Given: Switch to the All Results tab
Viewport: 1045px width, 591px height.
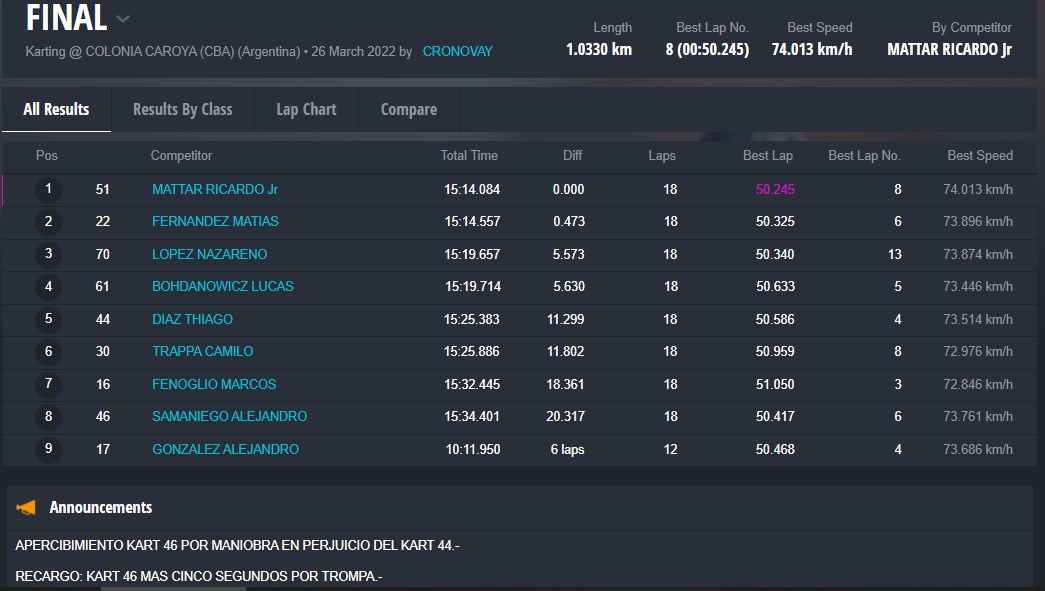Looking at the screenshot, I should tap(56, 110).
